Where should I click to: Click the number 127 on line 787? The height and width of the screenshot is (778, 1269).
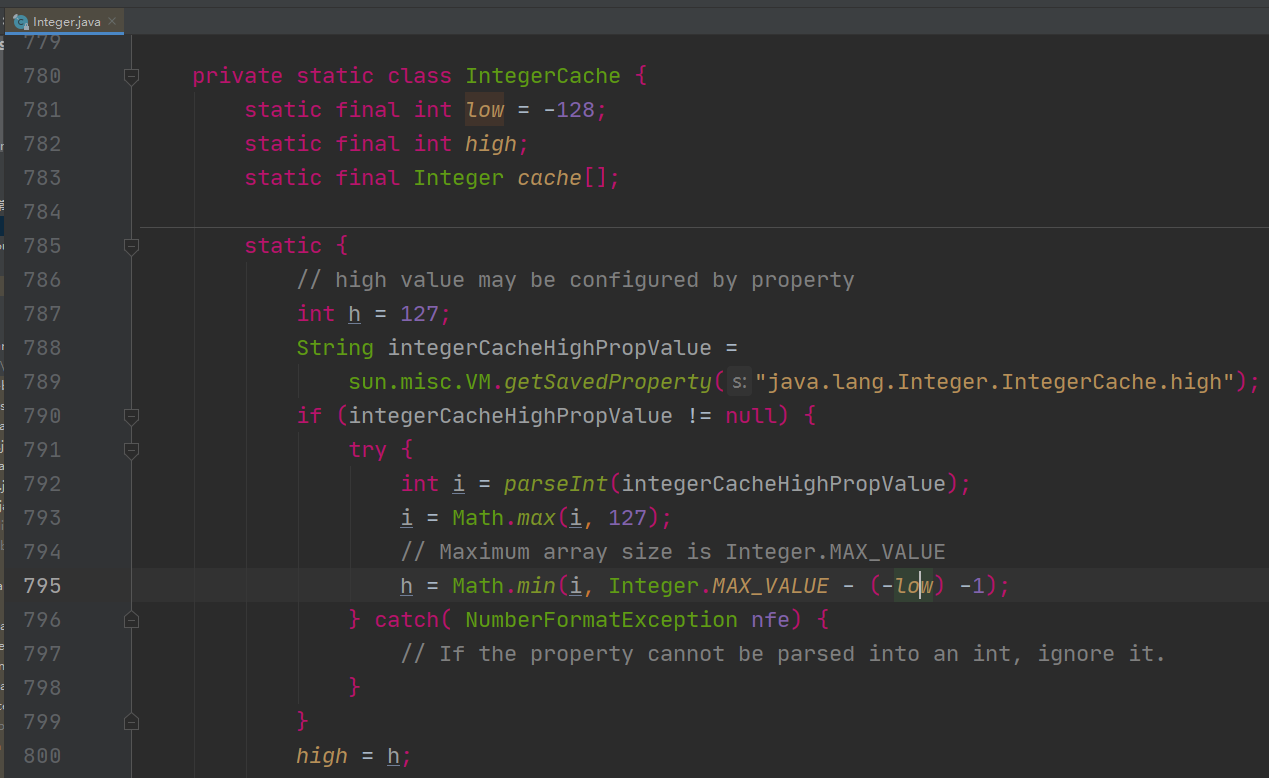419,314
